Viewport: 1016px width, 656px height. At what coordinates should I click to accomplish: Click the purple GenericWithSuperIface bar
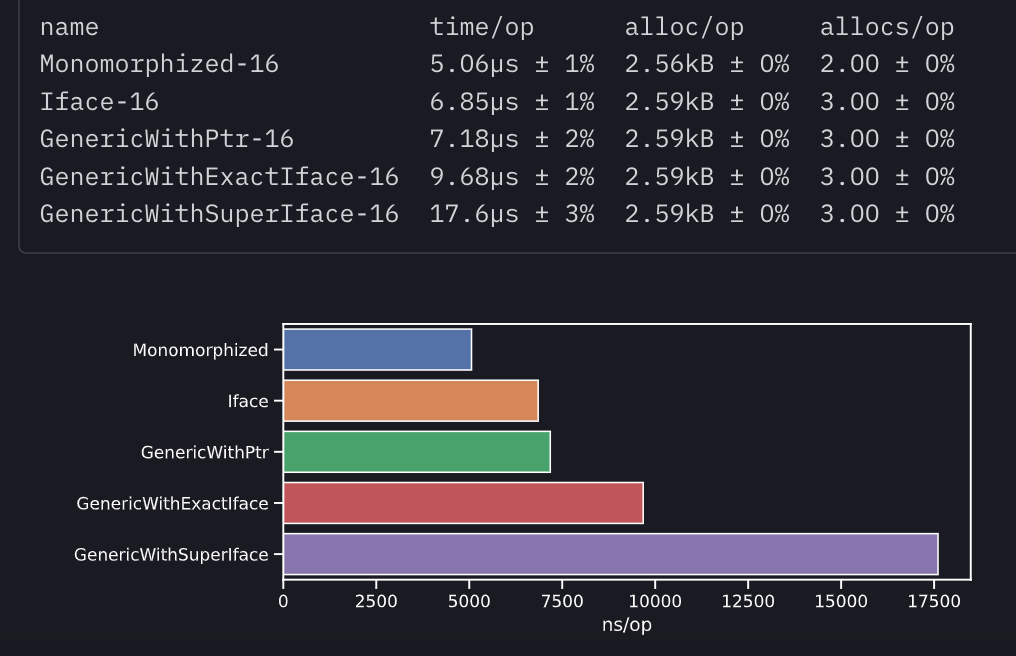click(x=610, y=554)
